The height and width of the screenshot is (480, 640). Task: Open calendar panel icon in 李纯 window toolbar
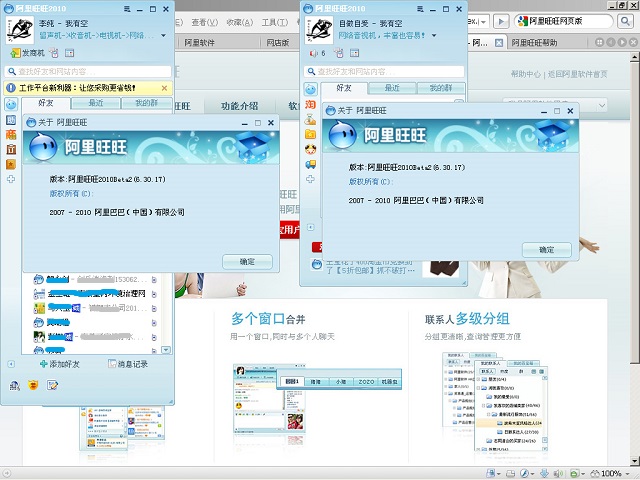69,53
